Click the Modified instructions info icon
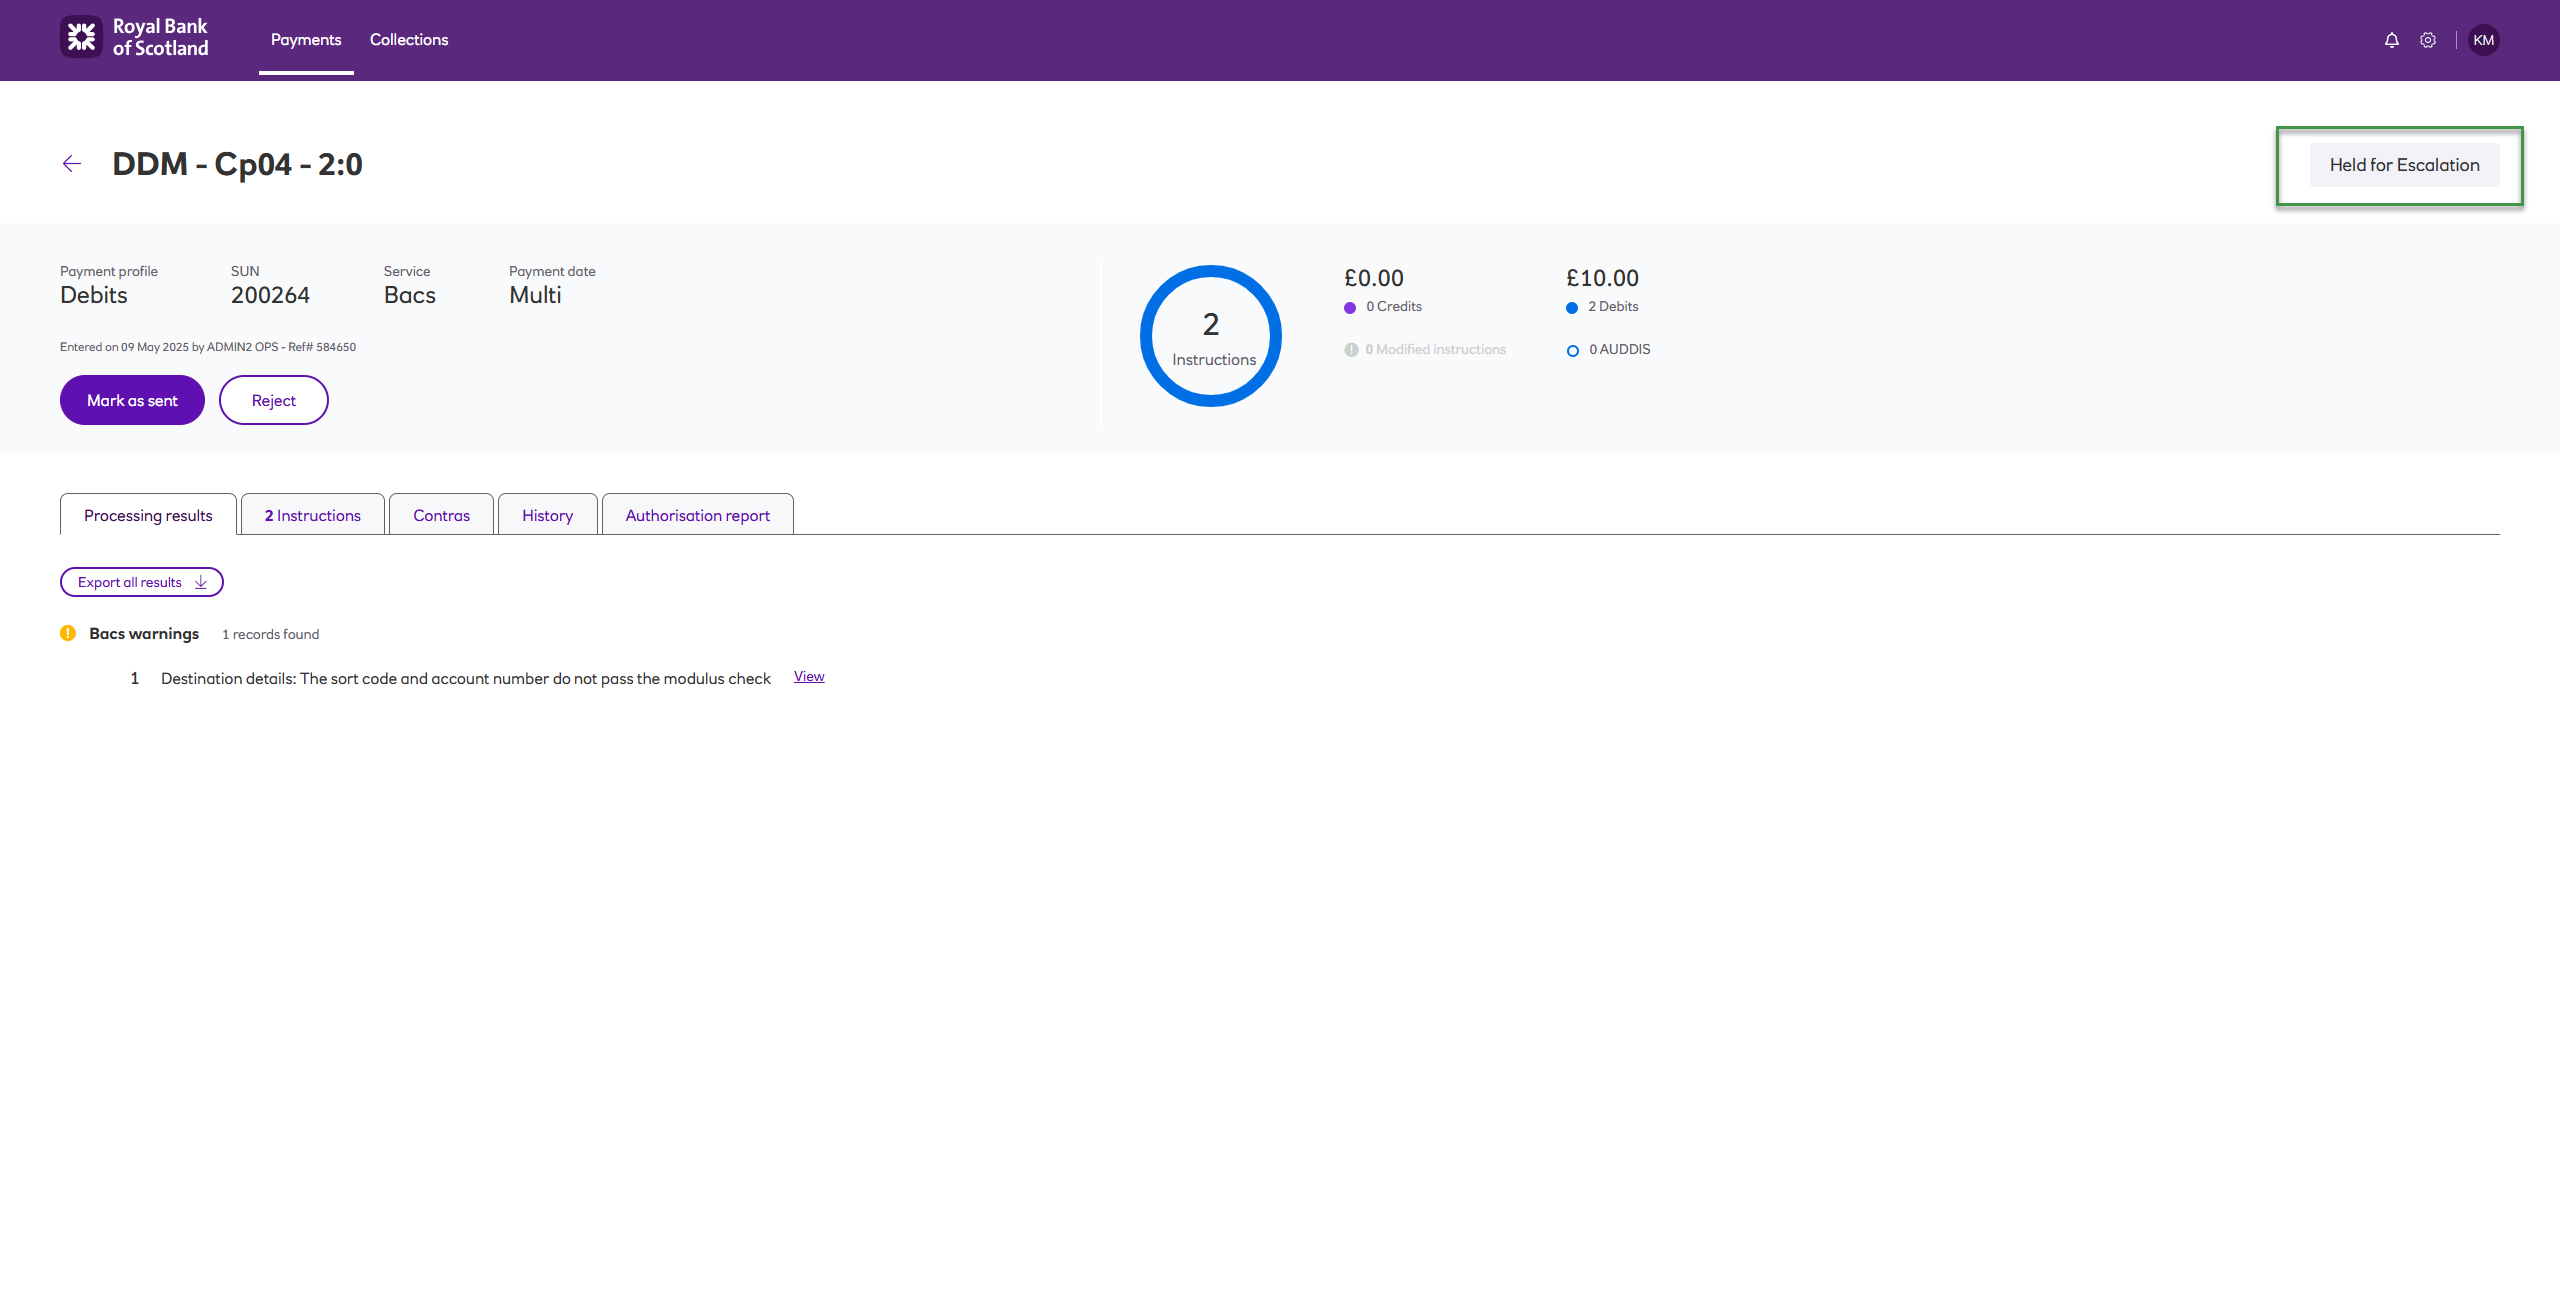 [x=1351, y=350]
